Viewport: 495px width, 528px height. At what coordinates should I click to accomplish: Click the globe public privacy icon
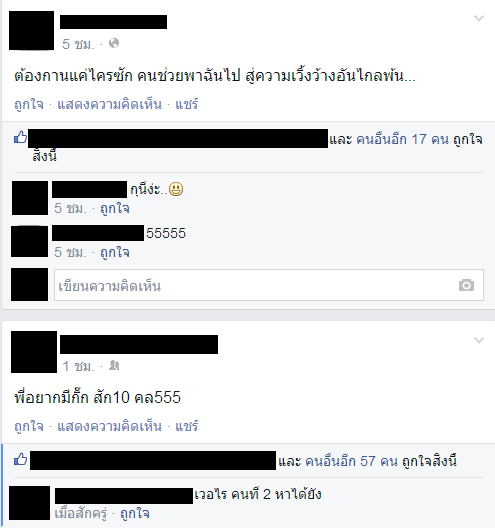pyautogui.click(x=114, y=43)
